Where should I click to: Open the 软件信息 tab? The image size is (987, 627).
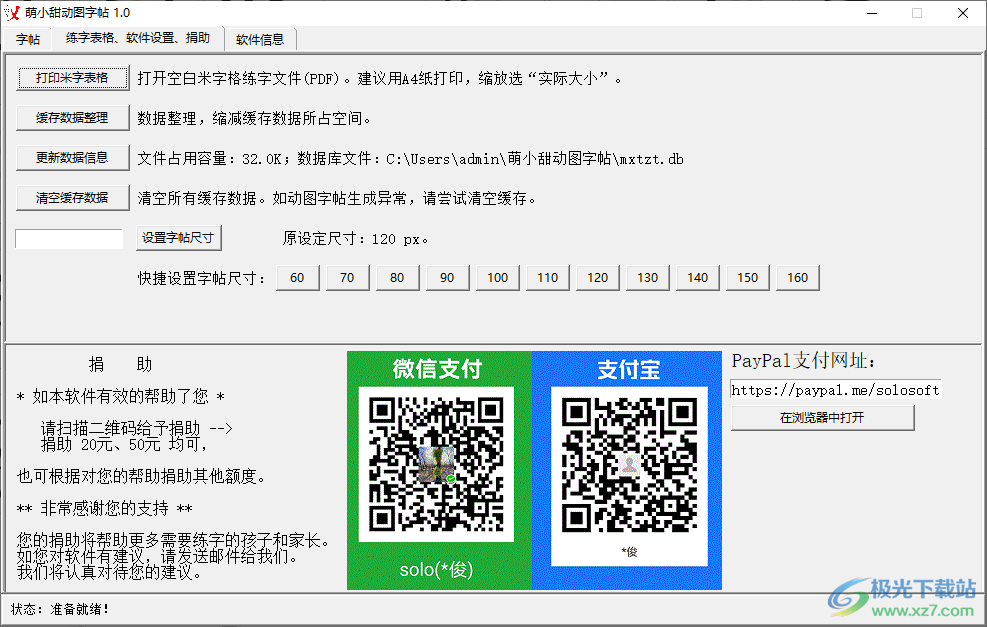click(260, 39)
